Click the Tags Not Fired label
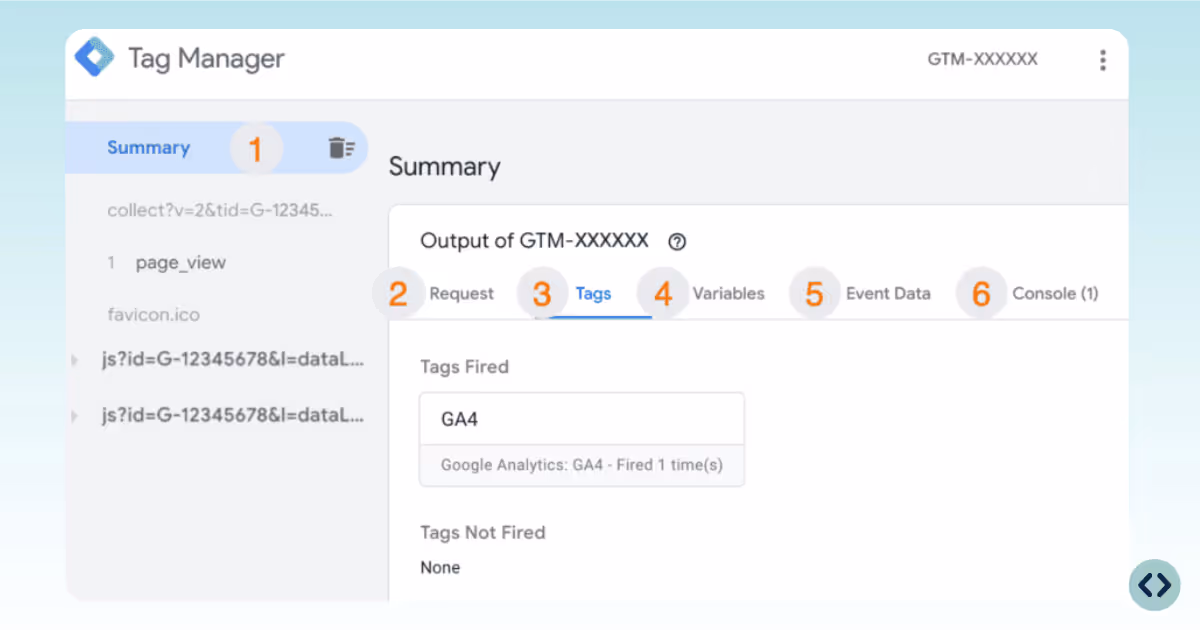 [x=483, y=532]
